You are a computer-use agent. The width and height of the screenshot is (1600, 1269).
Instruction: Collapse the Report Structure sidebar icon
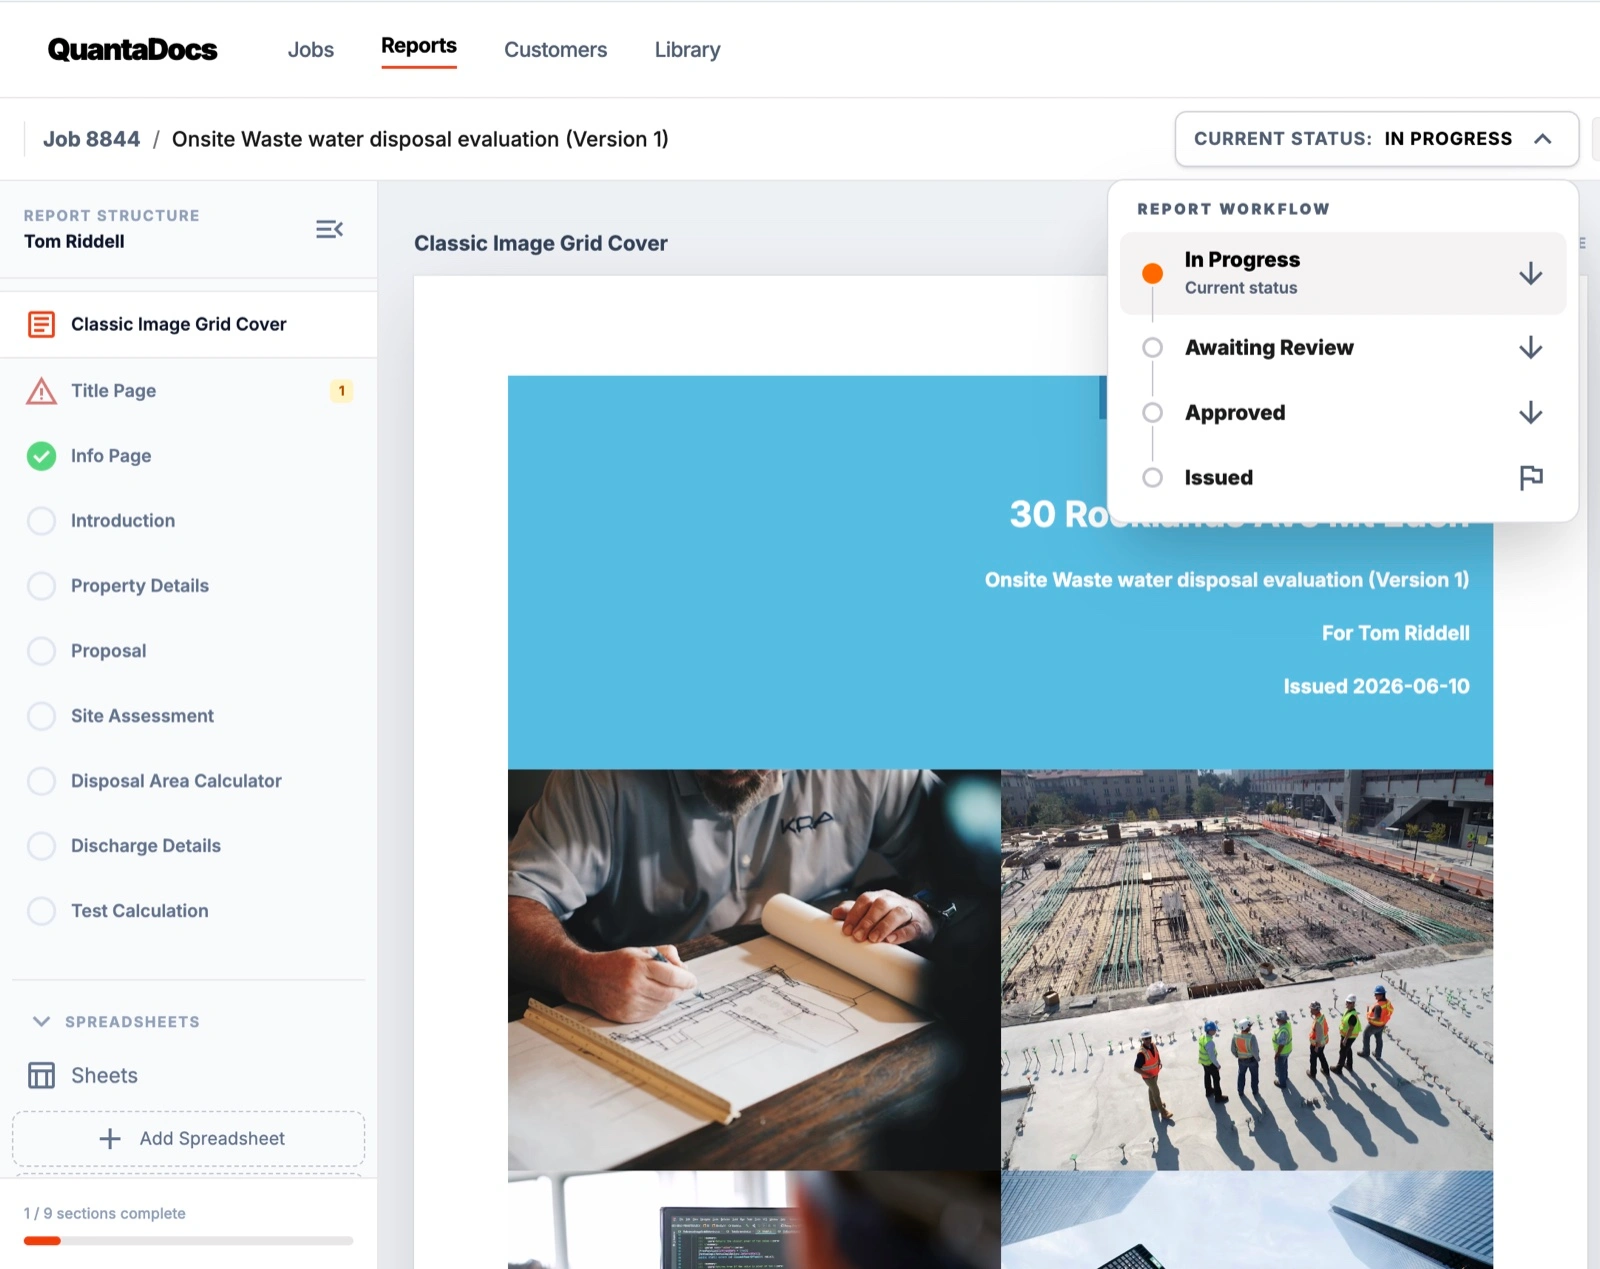point(329,229)
